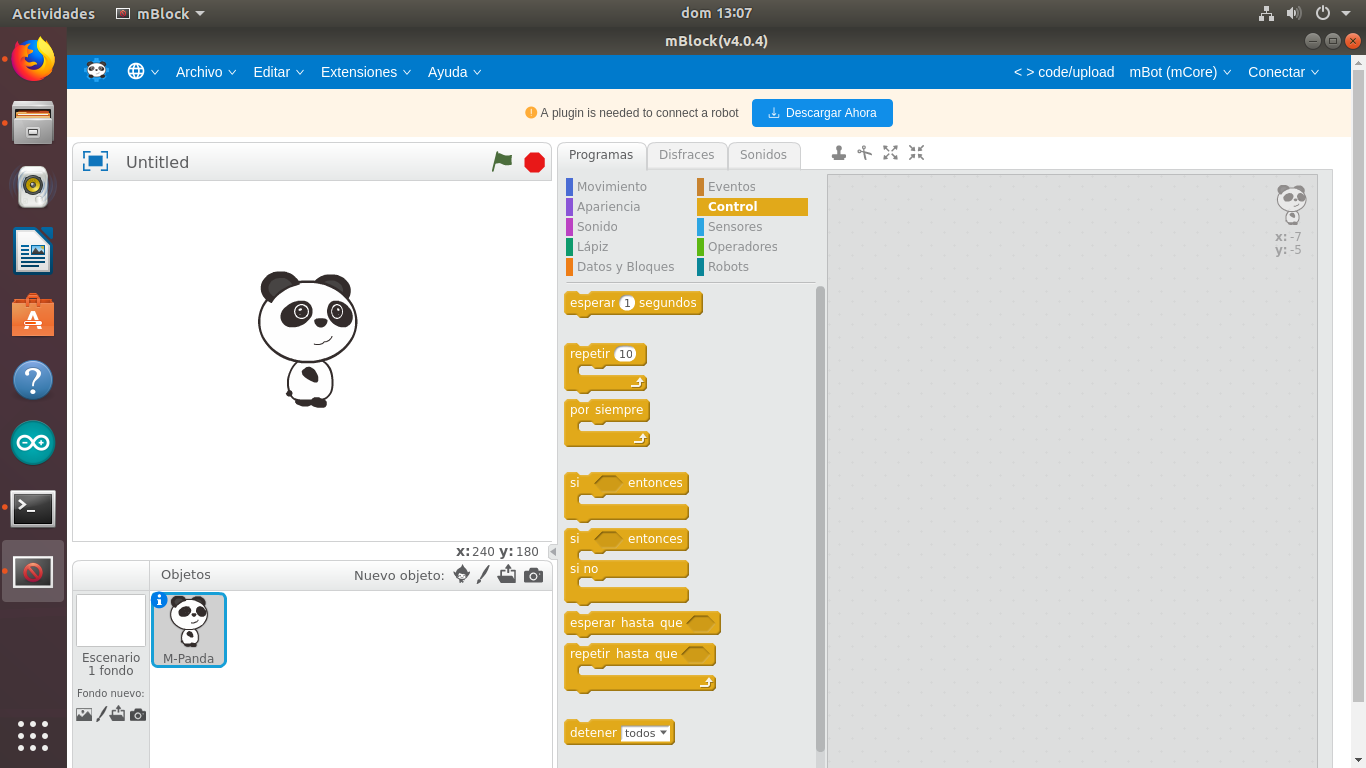Toggle the stage fullscreen mode icon

(95, 161)
